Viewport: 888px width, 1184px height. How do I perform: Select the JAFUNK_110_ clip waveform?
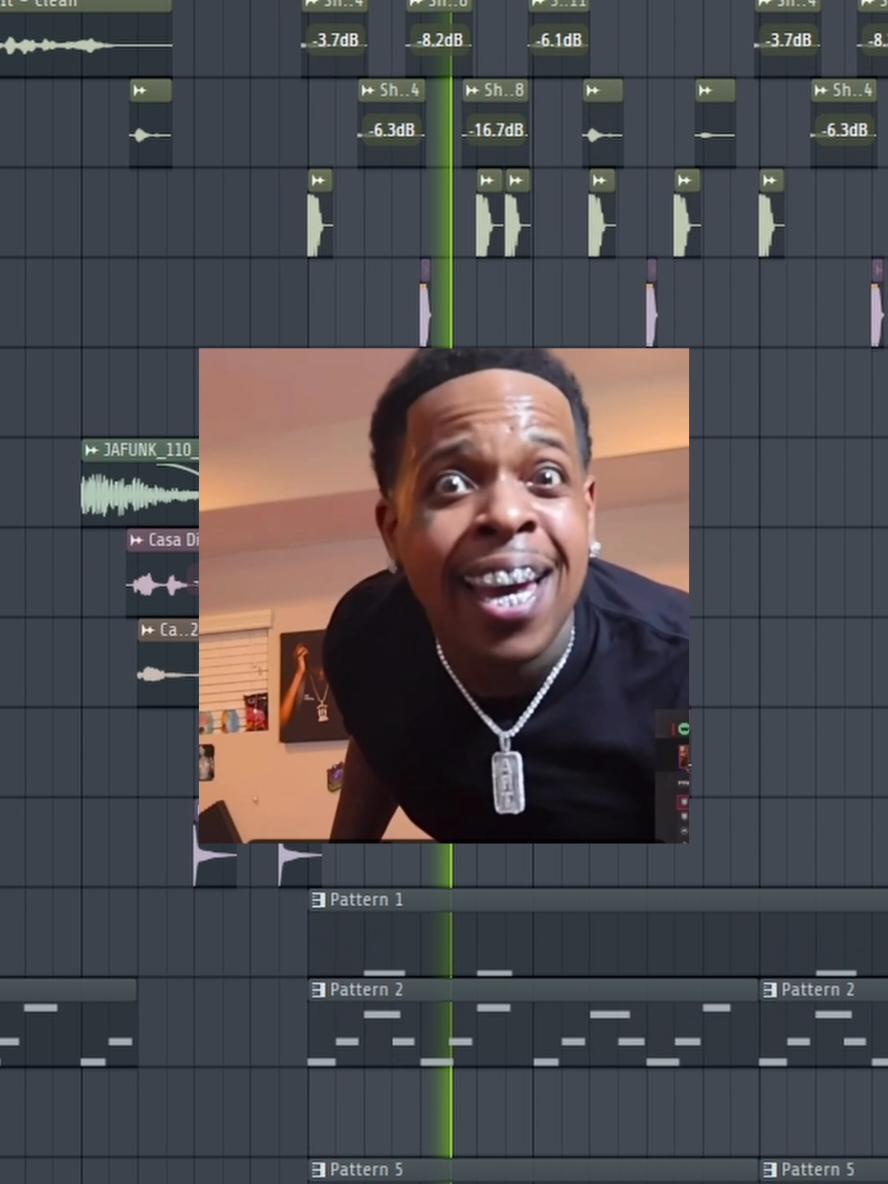point(140,495)
